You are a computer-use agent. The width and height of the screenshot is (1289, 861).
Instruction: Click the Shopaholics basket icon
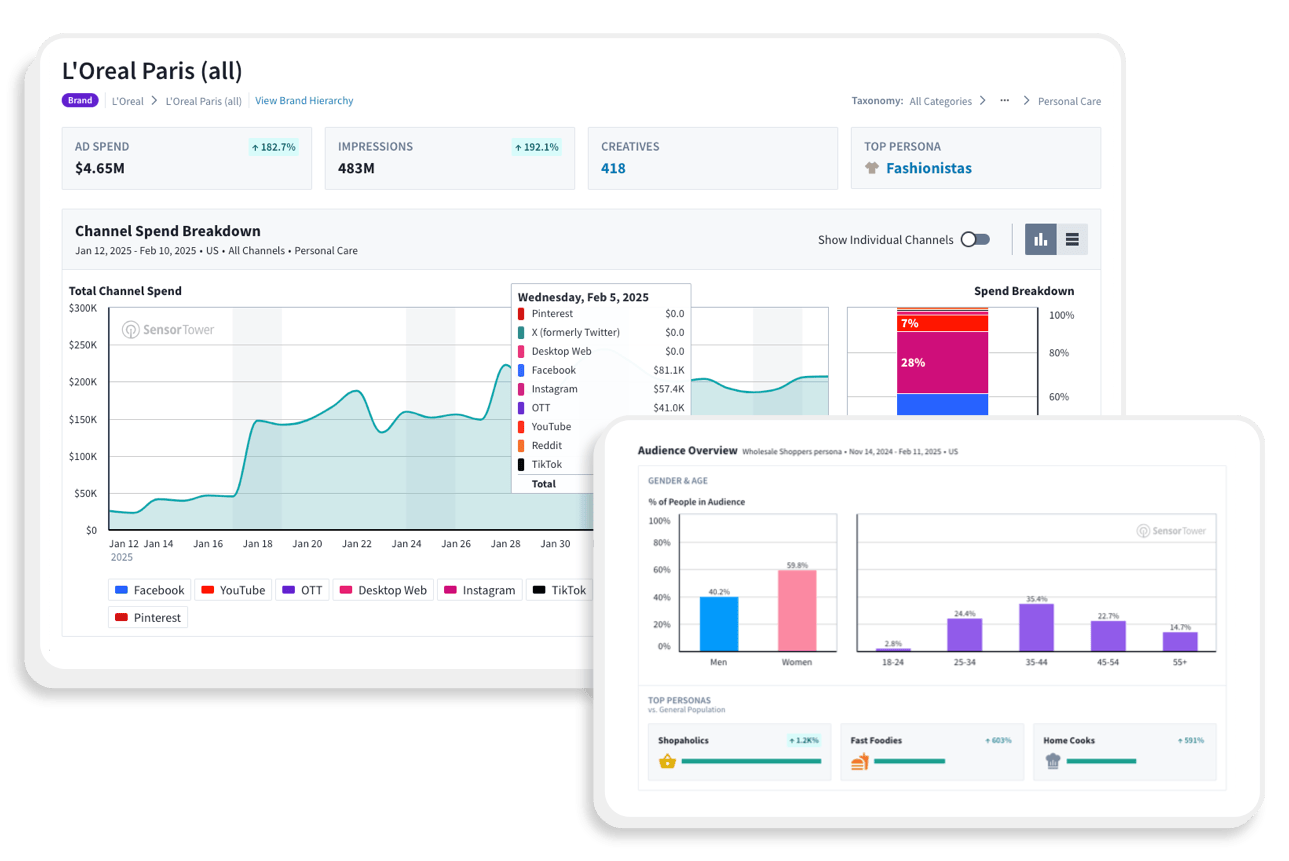pyautogui.click(x=667, y=762)
